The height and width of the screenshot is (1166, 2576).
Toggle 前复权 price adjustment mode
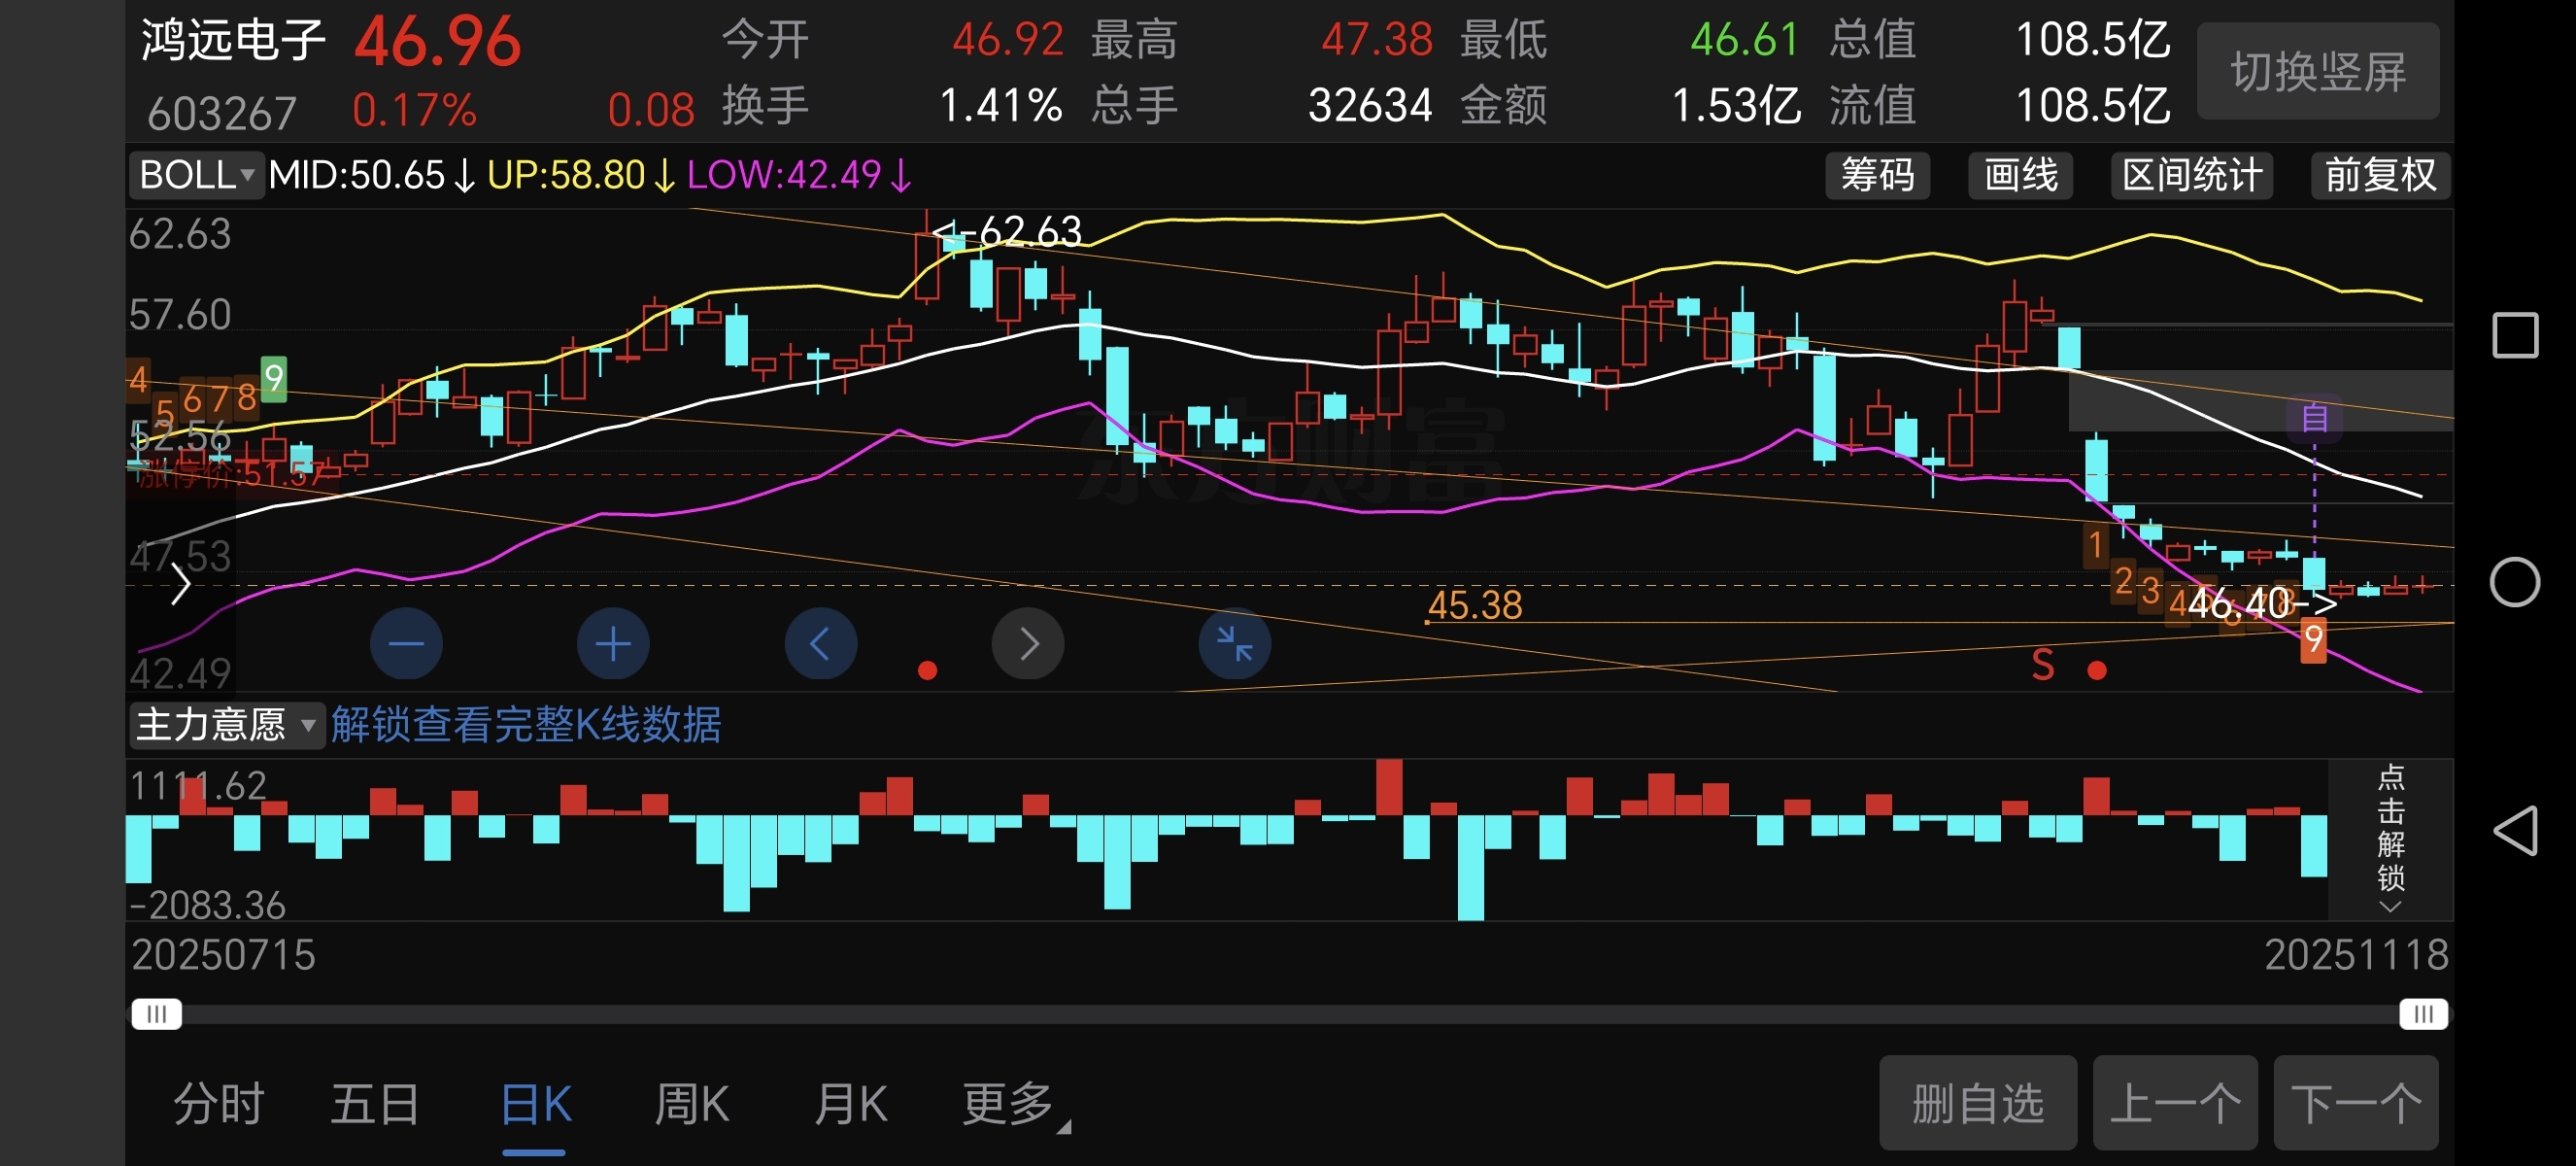2379,175
